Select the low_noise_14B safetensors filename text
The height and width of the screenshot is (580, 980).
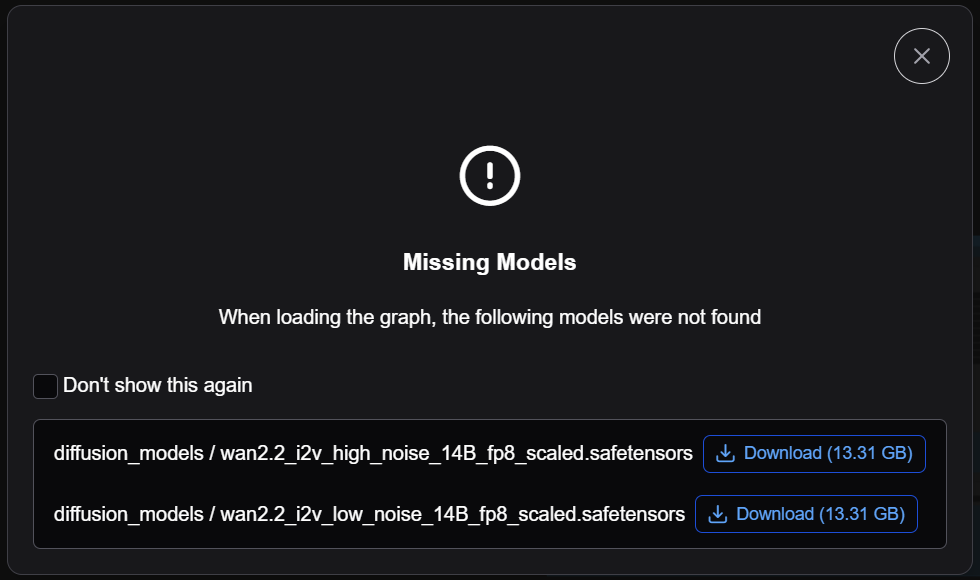pyautogui.click(x=452, y=514)
